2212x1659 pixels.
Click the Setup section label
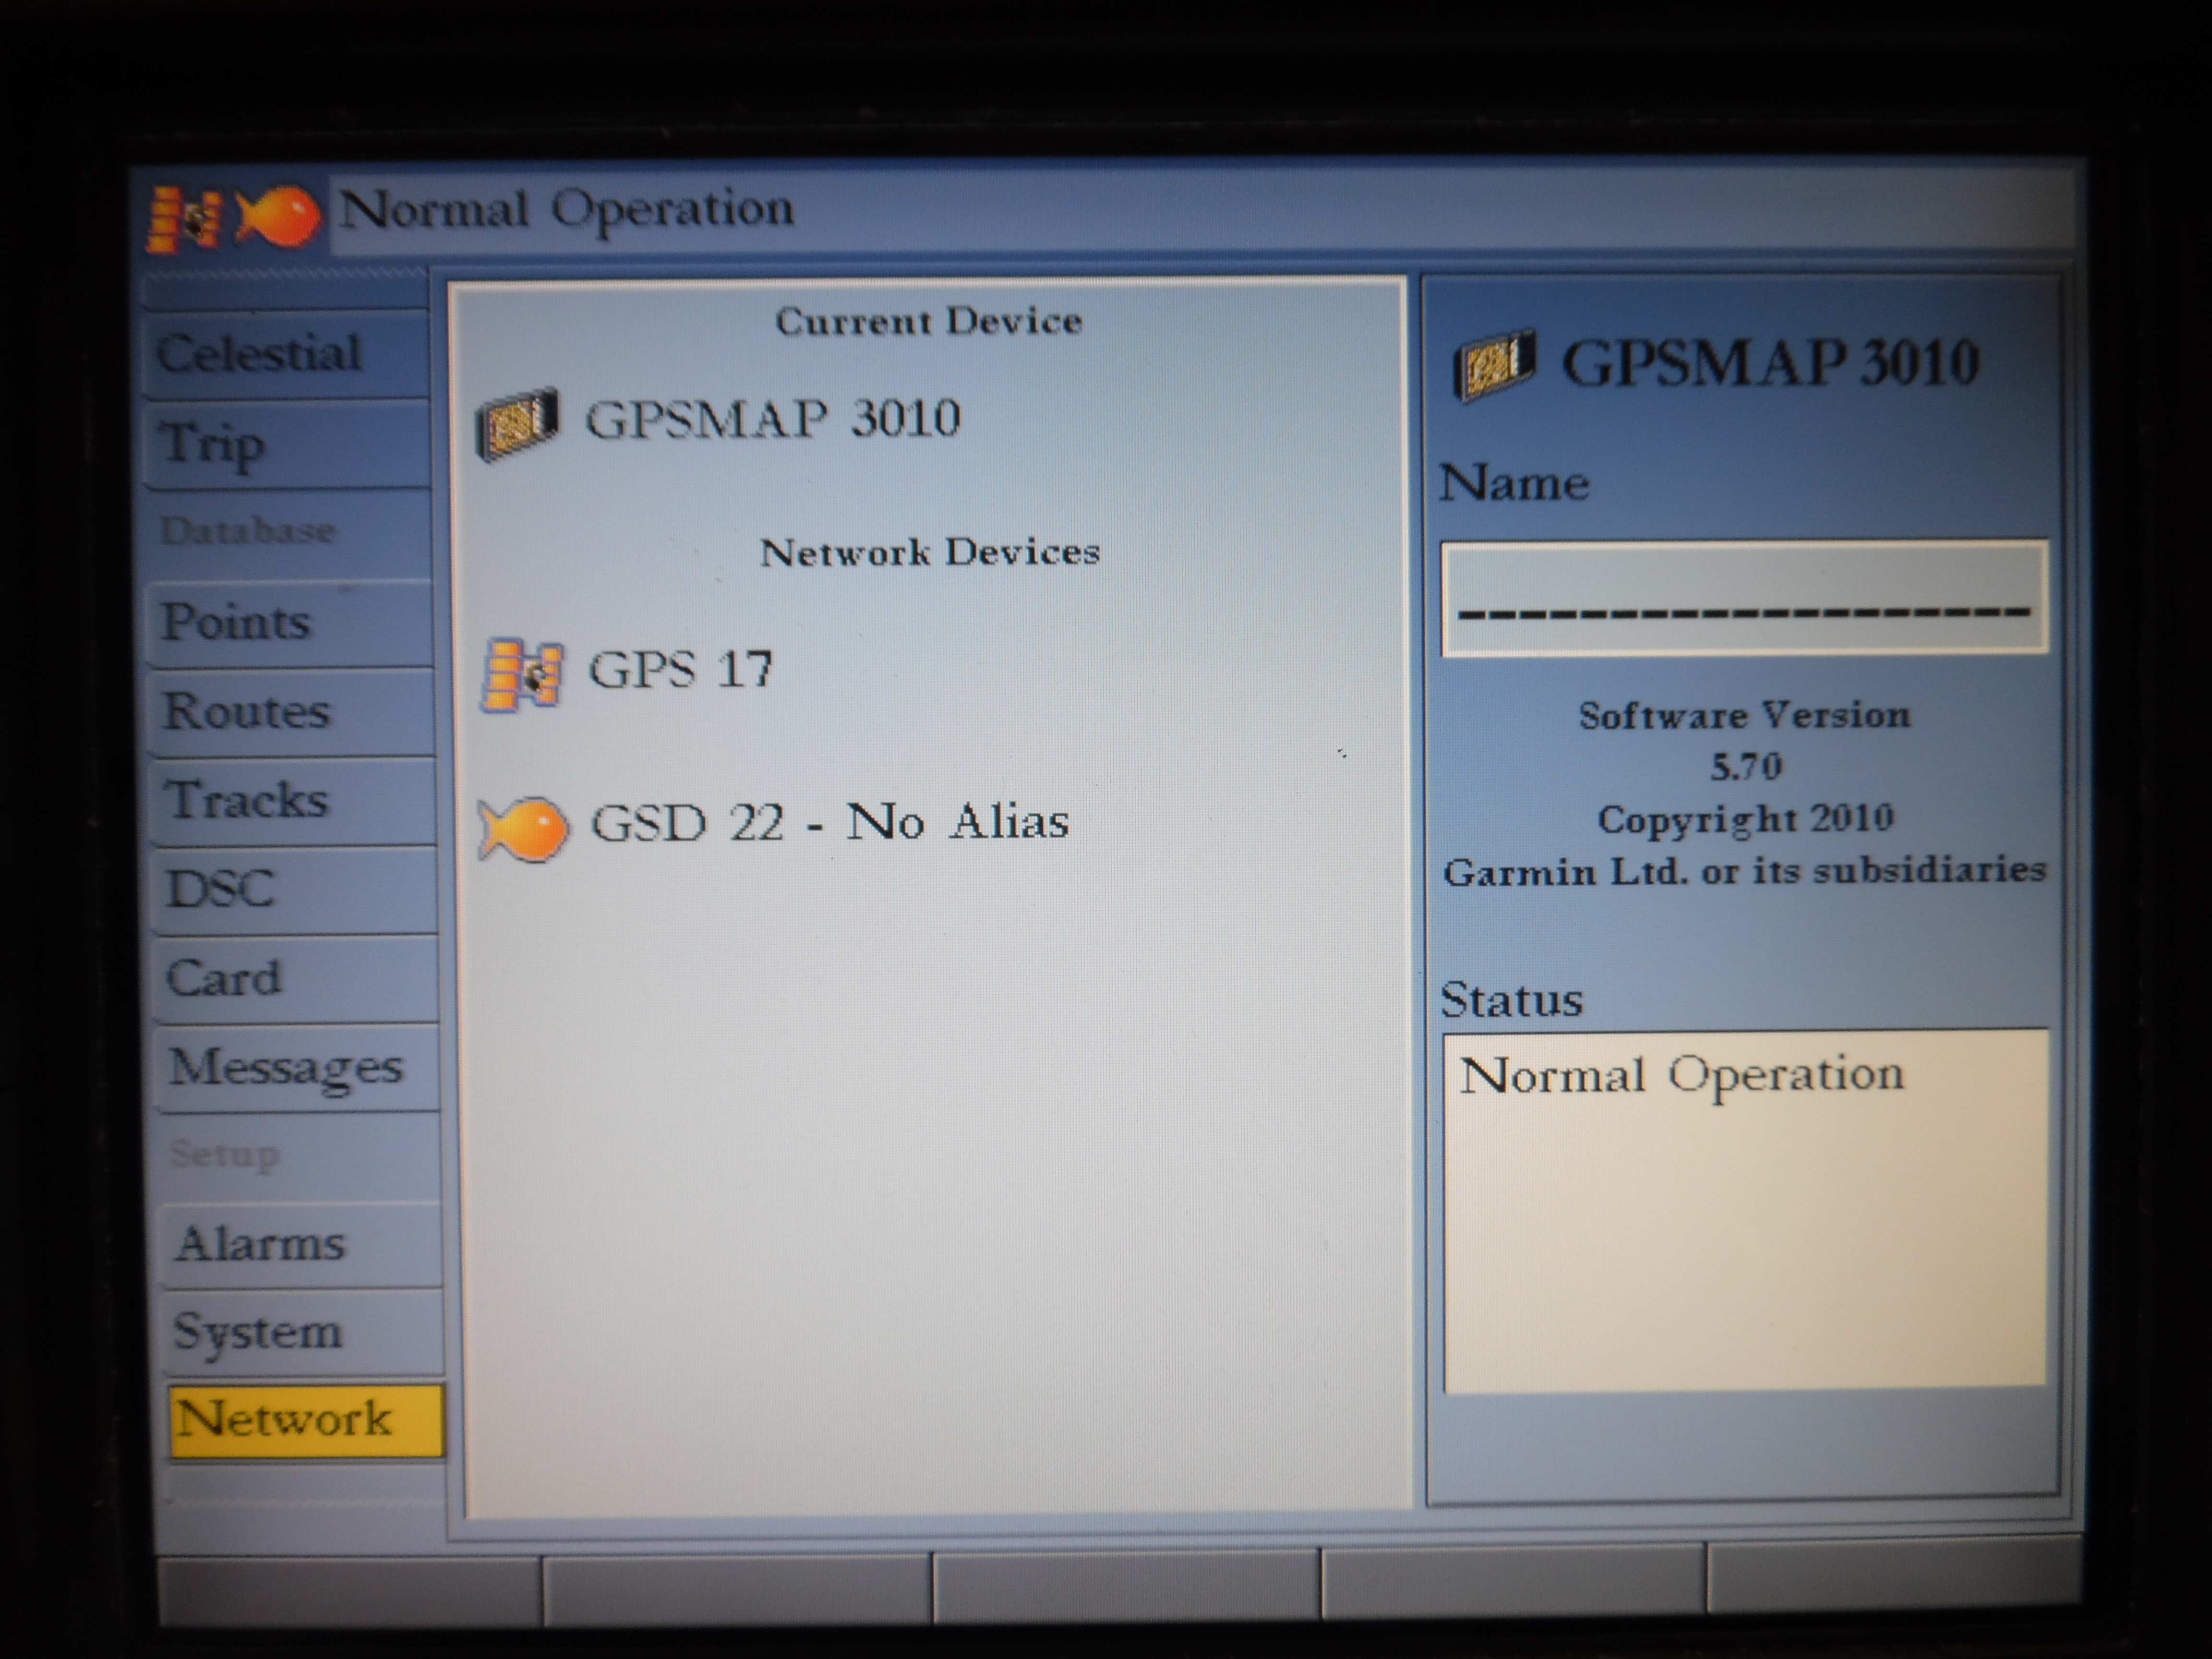click(224, 1155)
